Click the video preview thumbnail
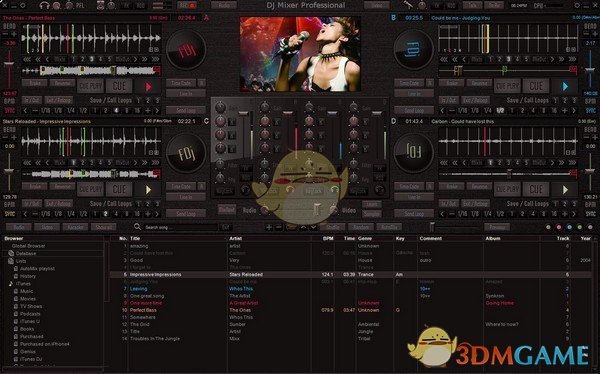 coord(300,54)
